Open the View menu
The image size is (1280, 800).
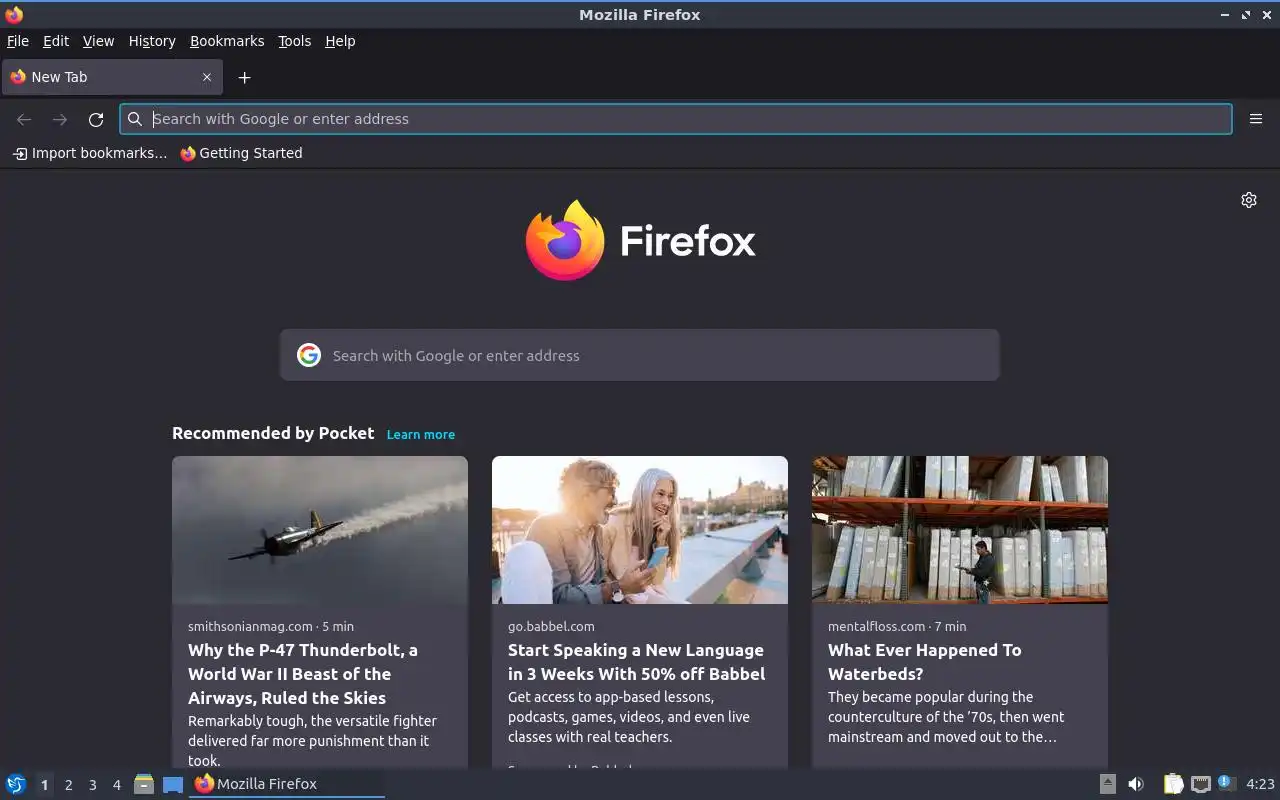pos(98,41)
